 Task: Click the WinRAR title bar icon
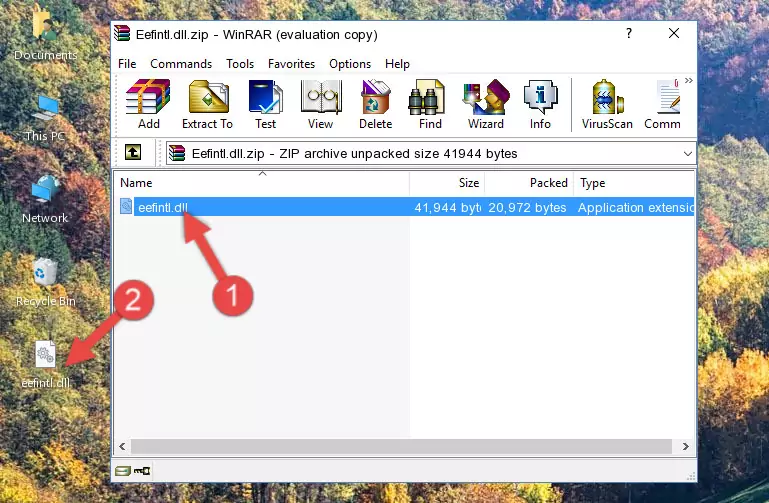[x=122, y=33]
